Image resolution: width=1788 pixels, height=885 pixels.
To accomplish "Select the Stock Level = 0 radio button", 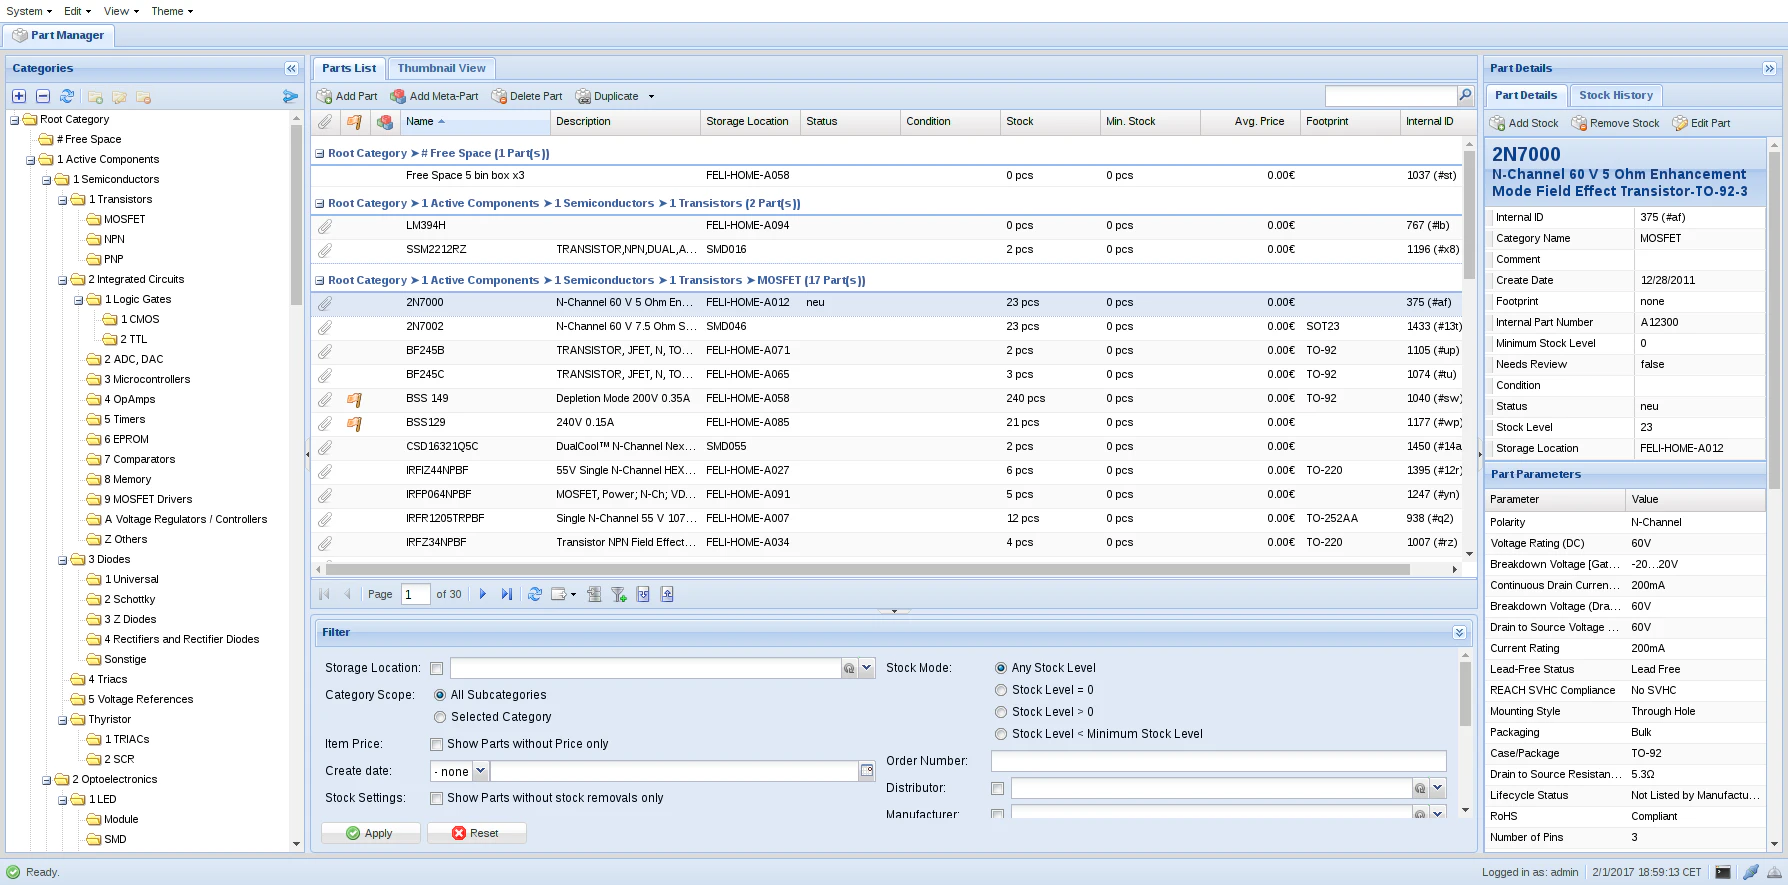I will (1001, 690).
